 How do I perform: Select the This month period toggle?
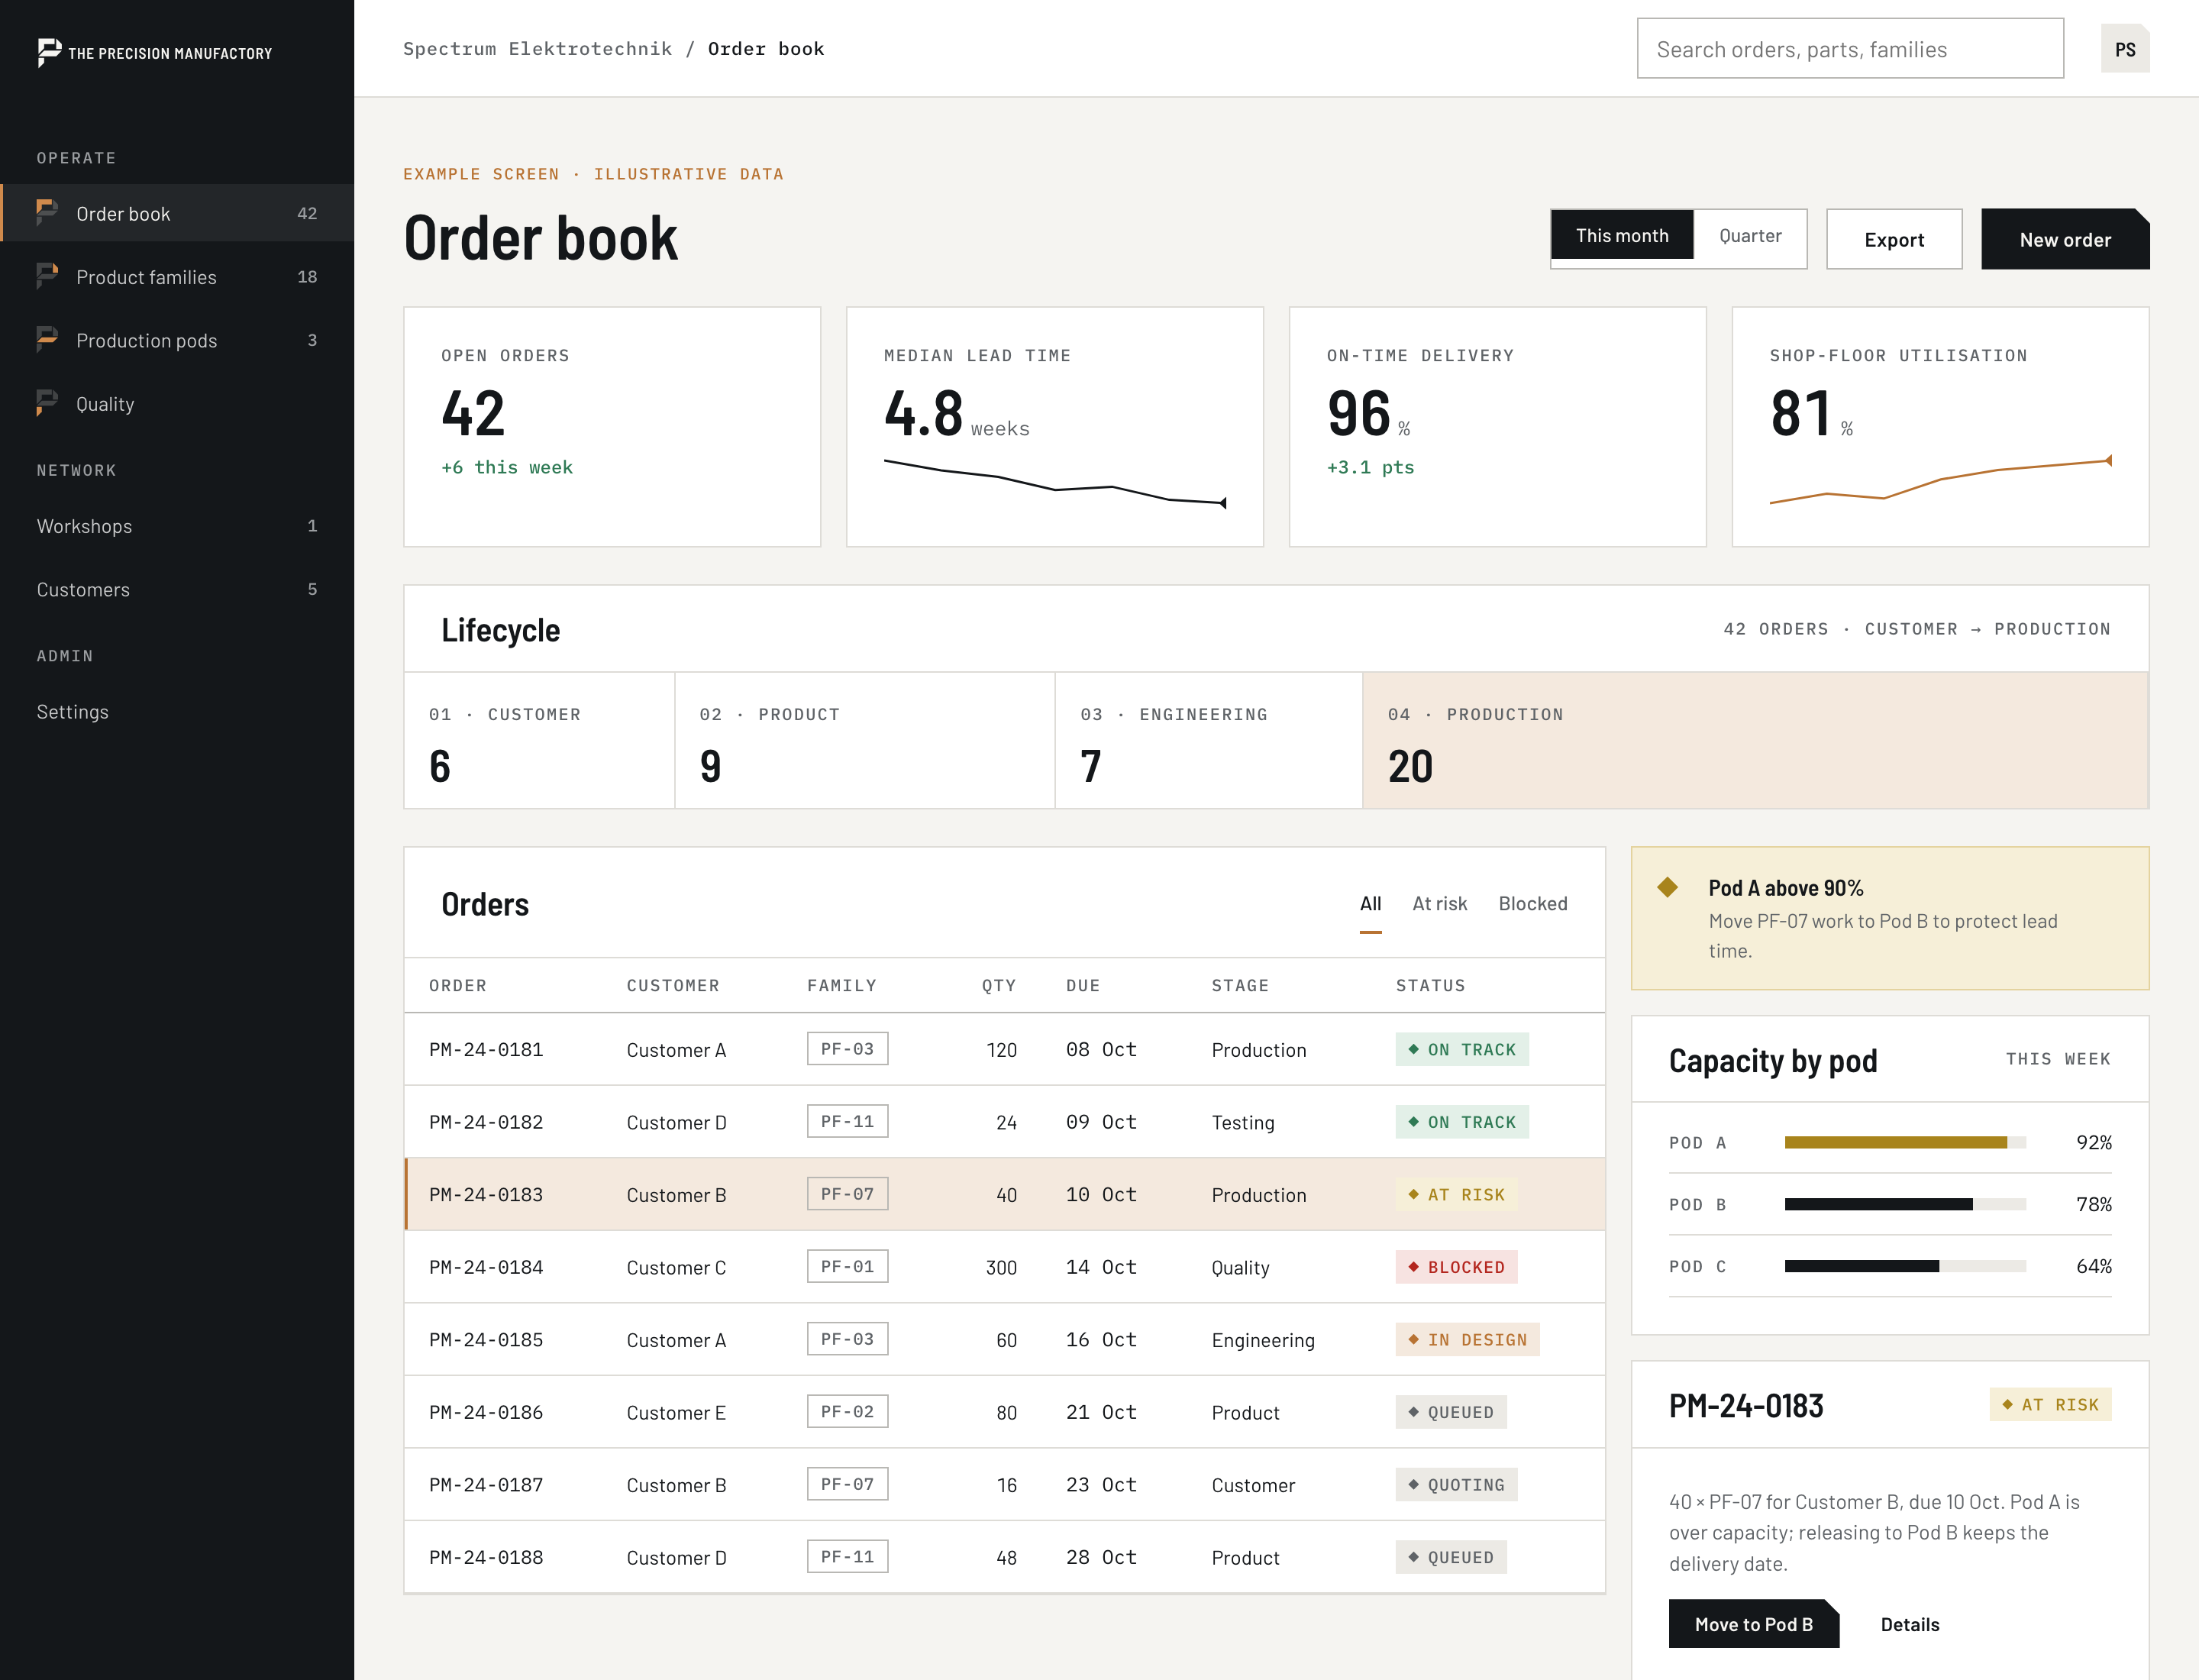[1622, 235]
